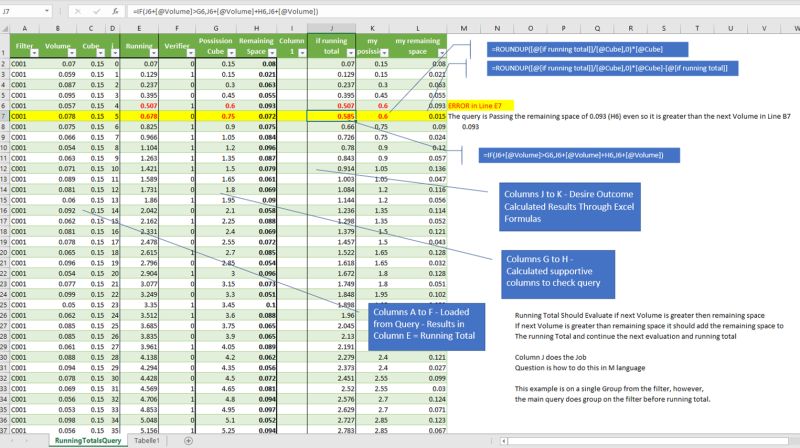The image size is (800, 448).
Task: Open the my remaining space filter dropdown
Action: tap(442, 53)
